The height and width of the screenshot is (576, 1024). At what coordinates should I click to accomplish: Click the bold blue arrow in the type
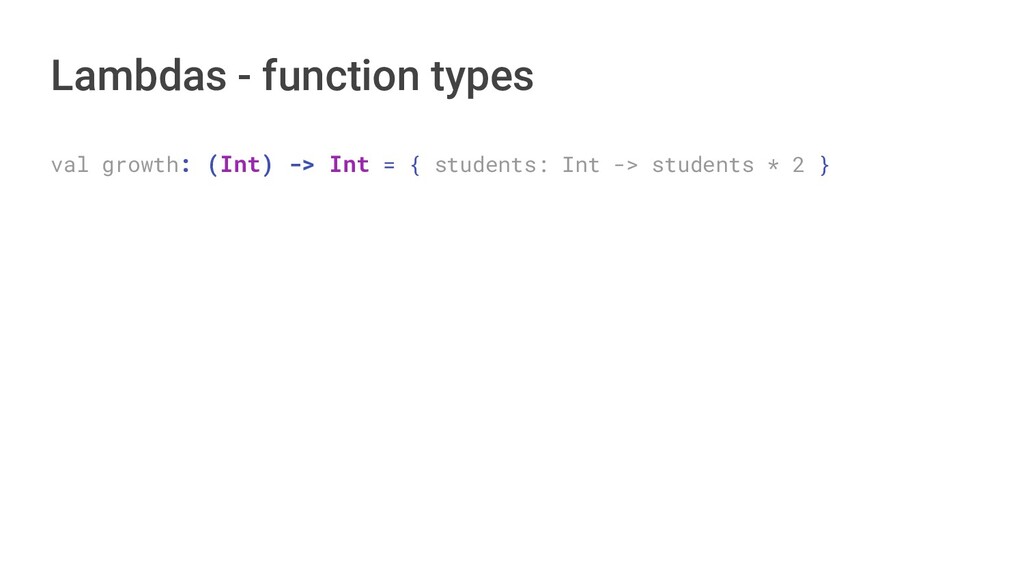(x=301, y=164)
